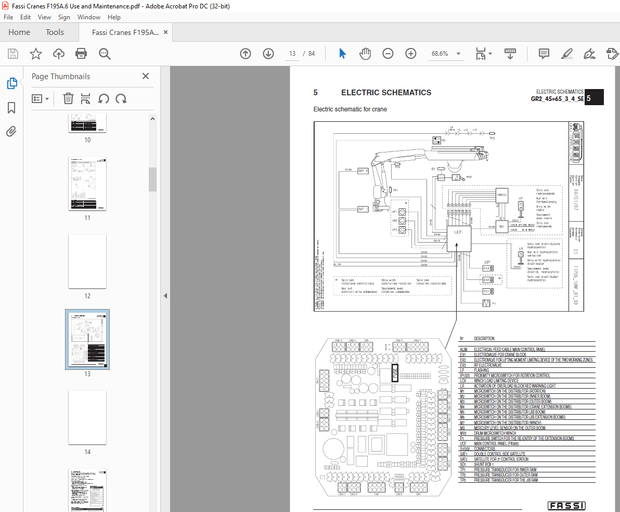Open the View menu
The height and width of the screenshot is (512, 620).
point(44,17)
